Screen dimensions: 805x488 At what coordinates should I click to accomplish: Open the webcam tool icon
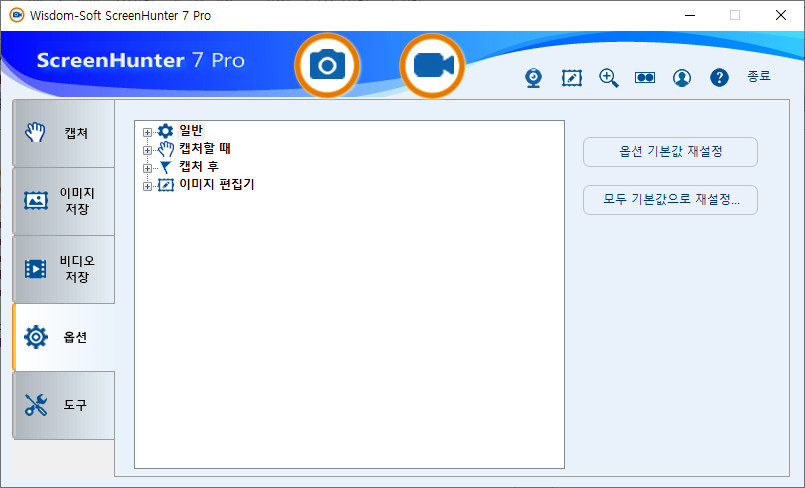533,78
